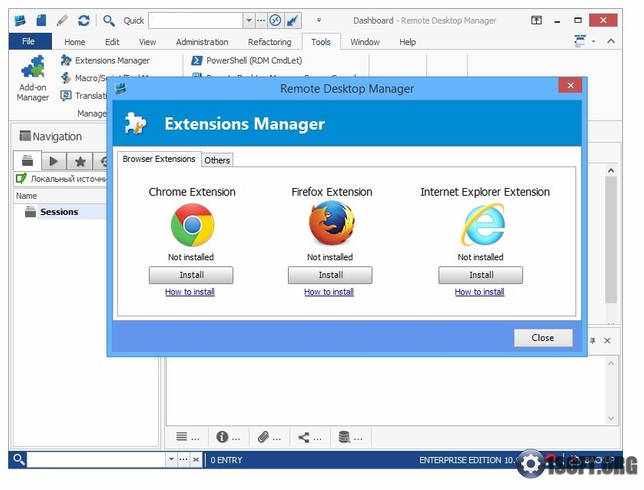This screenshot has width=644, height=490.
Task: Select the Sessions tree item
Action: coord(59,212)
